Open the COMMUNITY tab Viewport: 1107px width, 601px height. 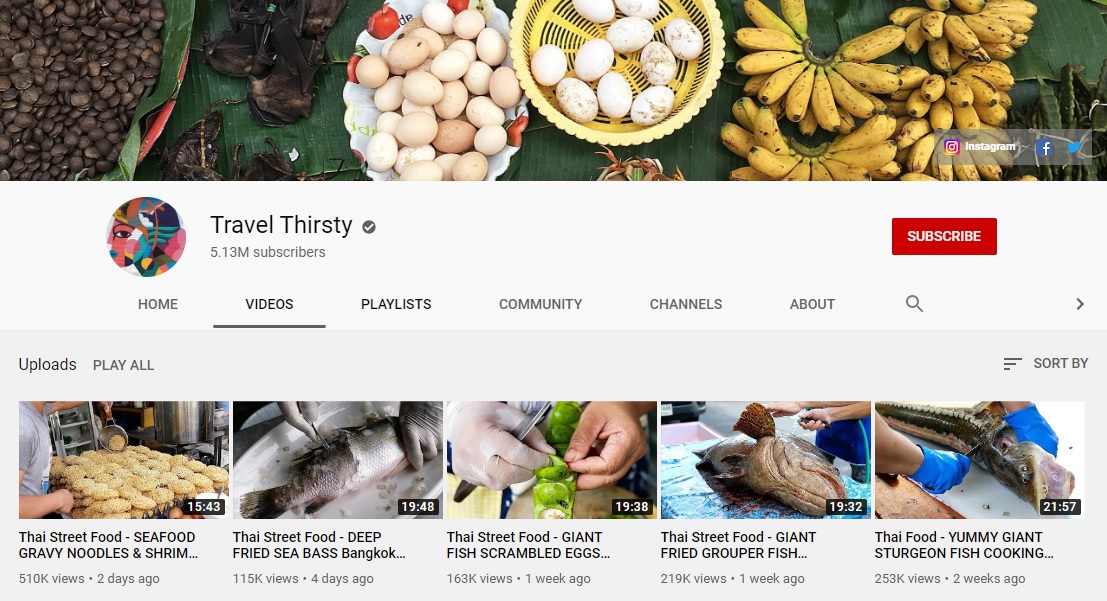pyautogui.click(x=540, y=304)
